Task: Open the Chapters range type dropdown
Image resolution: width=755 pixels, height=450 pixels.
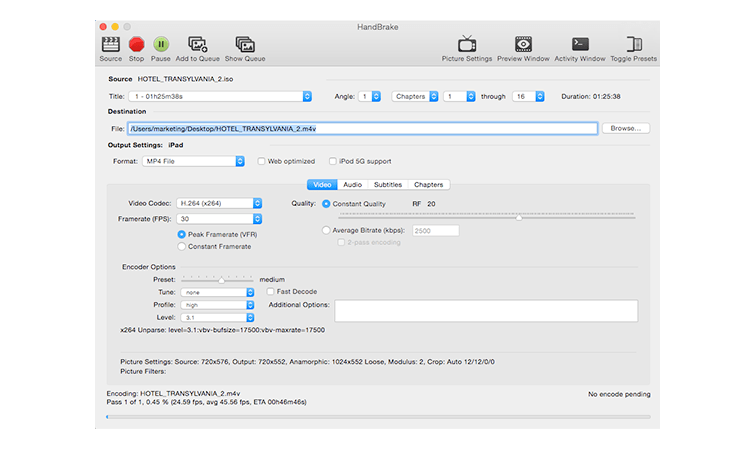Action: click(415, 96)
